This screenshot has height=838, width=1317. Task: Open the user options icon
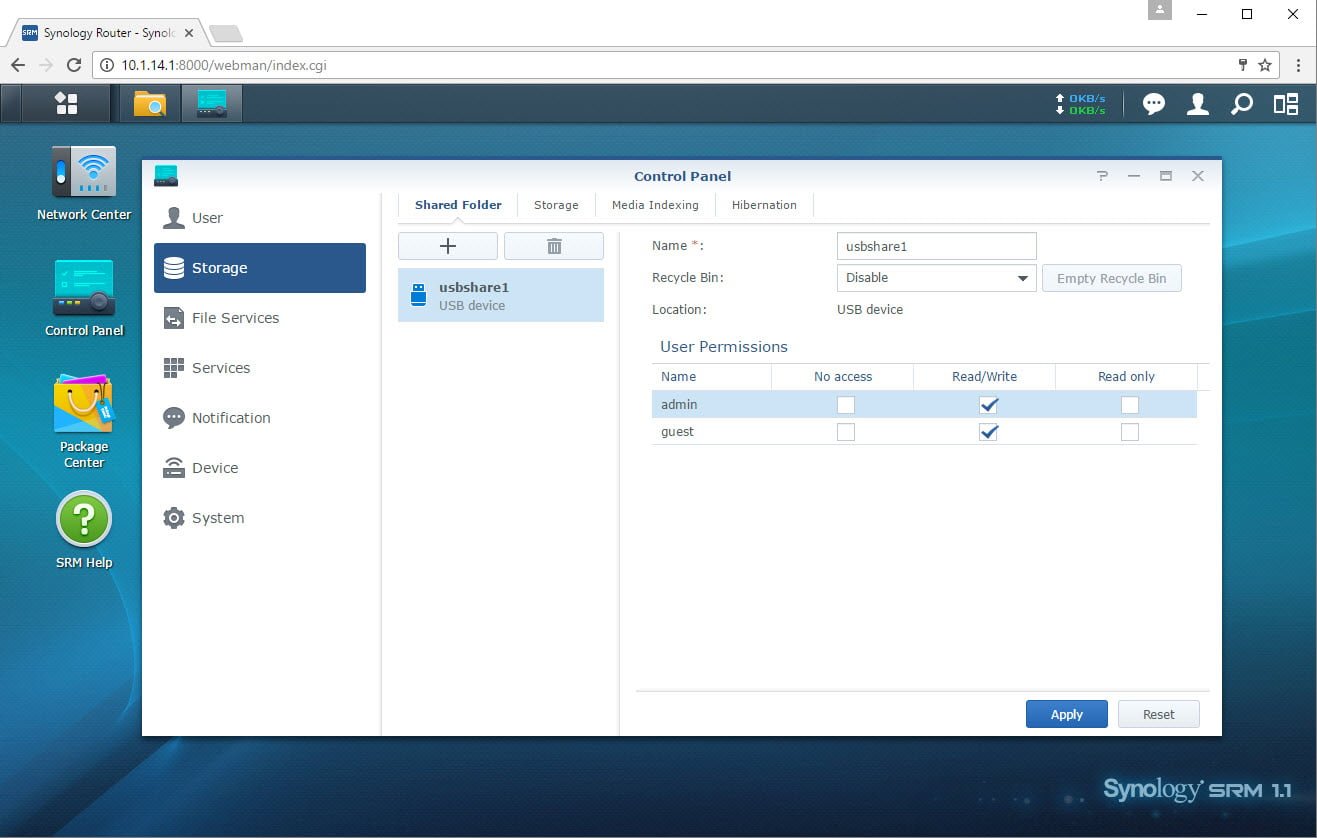pyautogui.click(x=1197, y=104)
